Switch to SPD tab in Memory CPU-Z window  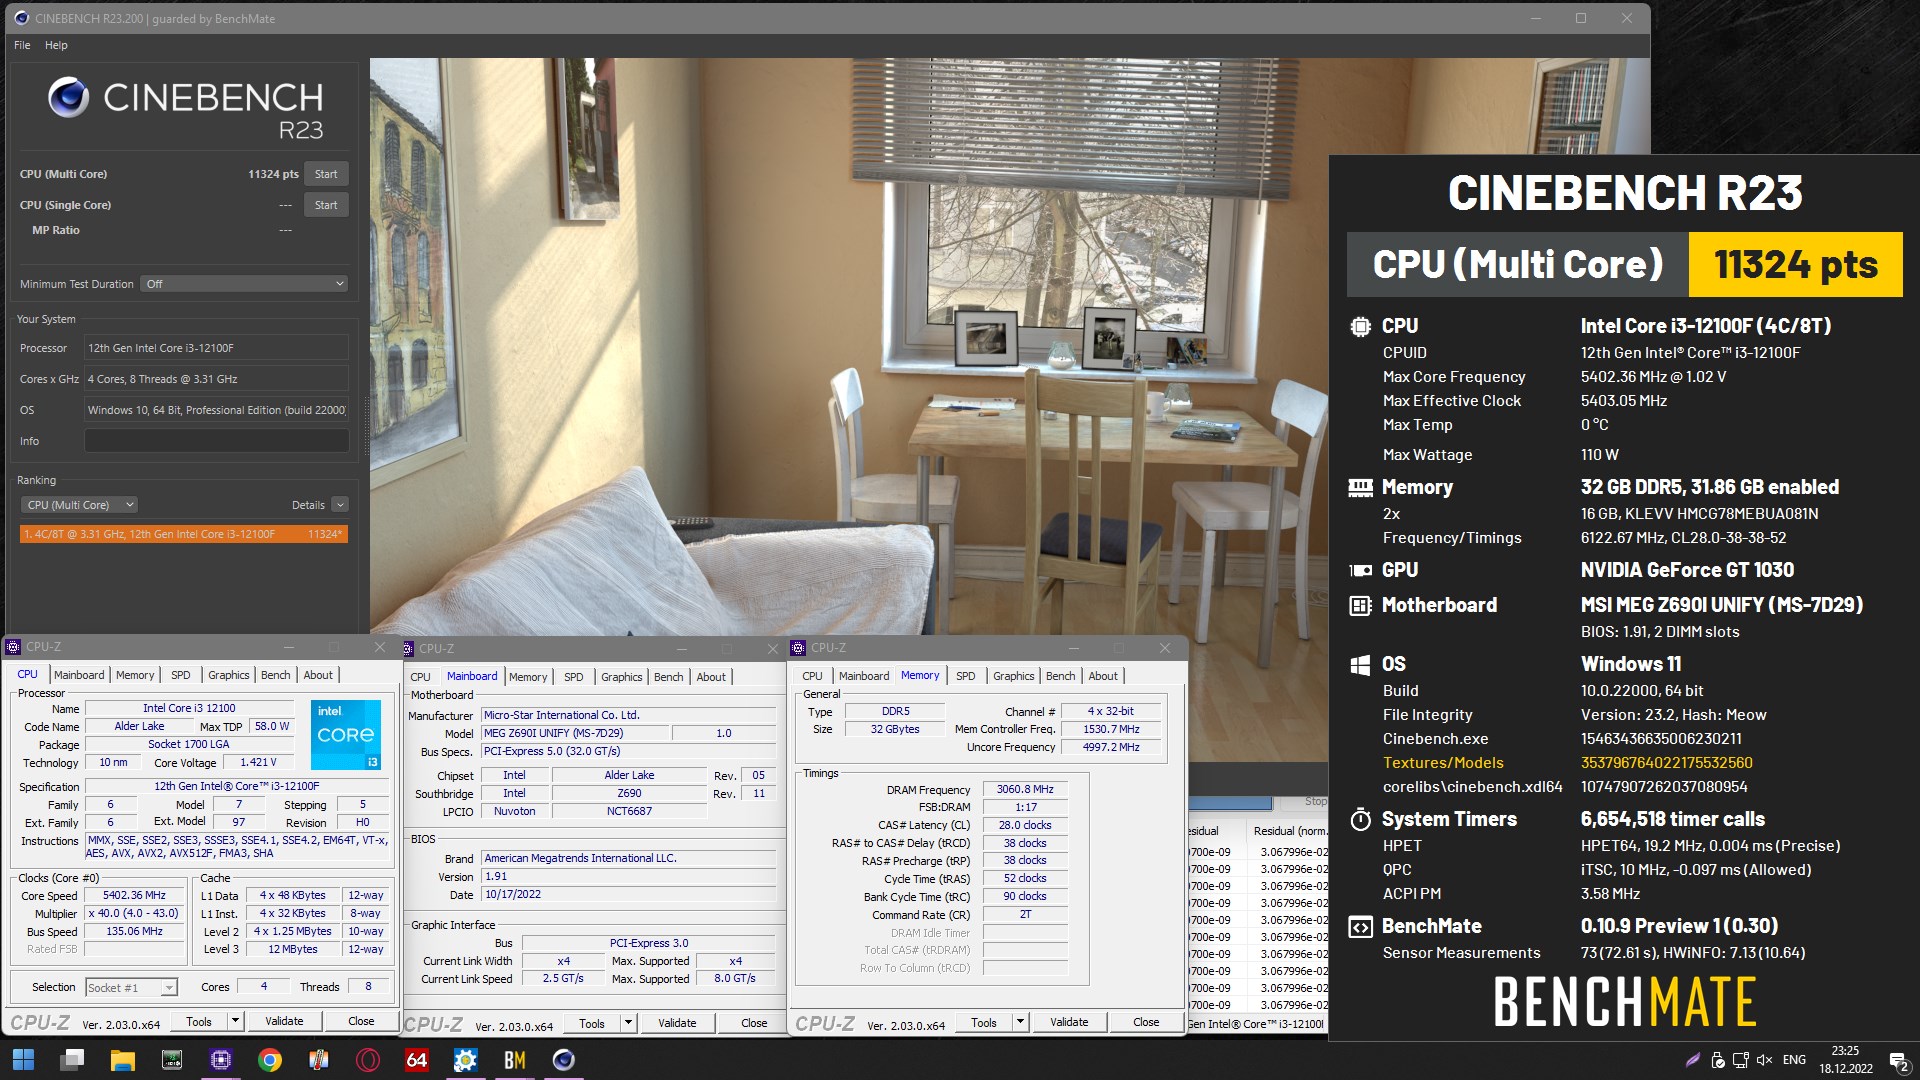click(x=965, y=676)
